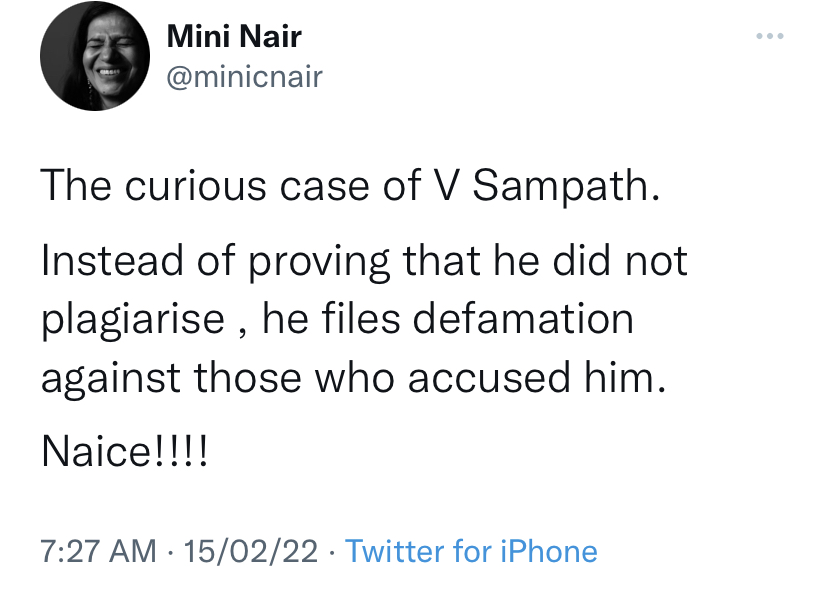Click Mini Nair's profile picture

pos(88,62)
